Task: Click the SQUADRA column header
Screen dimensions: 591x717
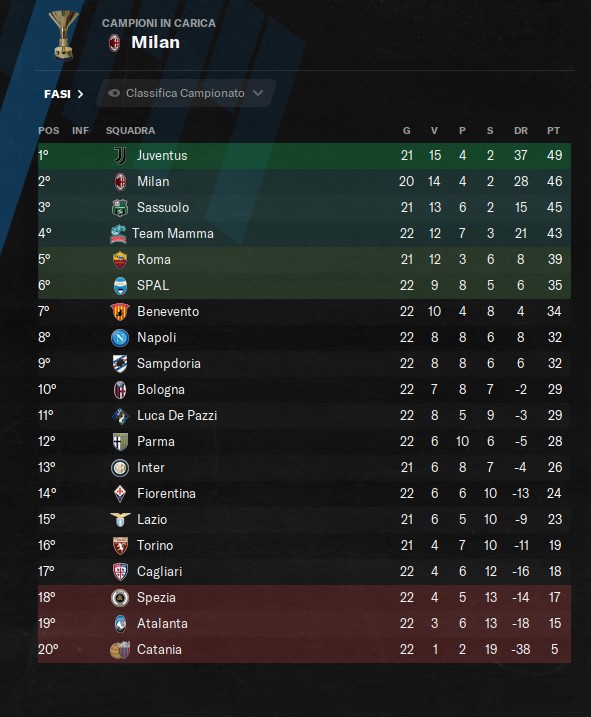Action: tap(130, 131)
